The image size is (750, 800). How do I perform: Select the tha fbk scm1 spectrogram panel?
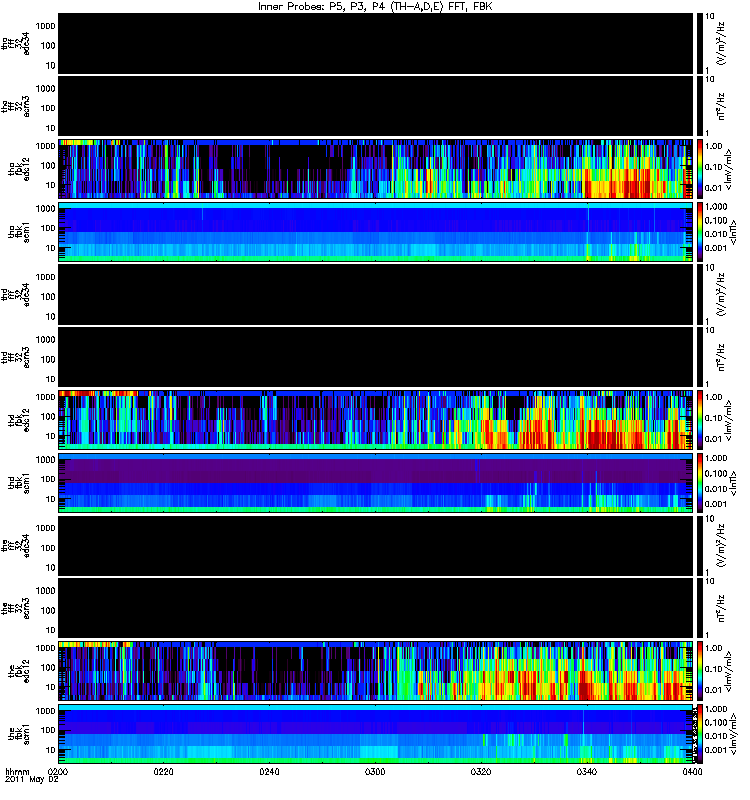pos(376,232)
